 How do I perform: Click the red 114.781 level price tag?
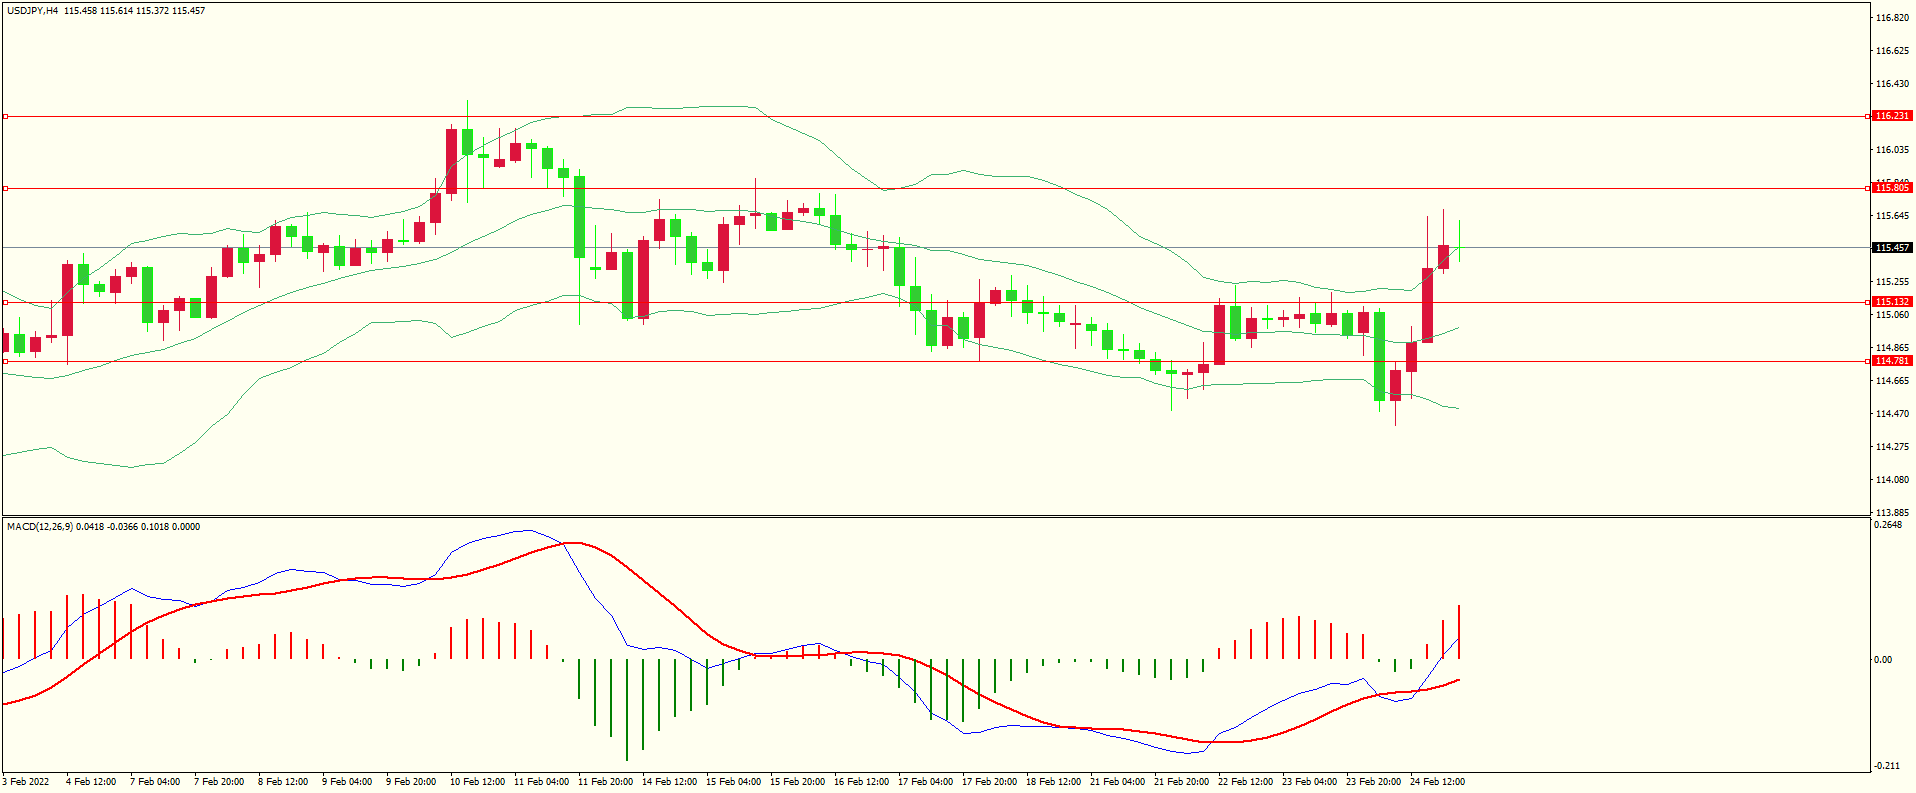1892,361
